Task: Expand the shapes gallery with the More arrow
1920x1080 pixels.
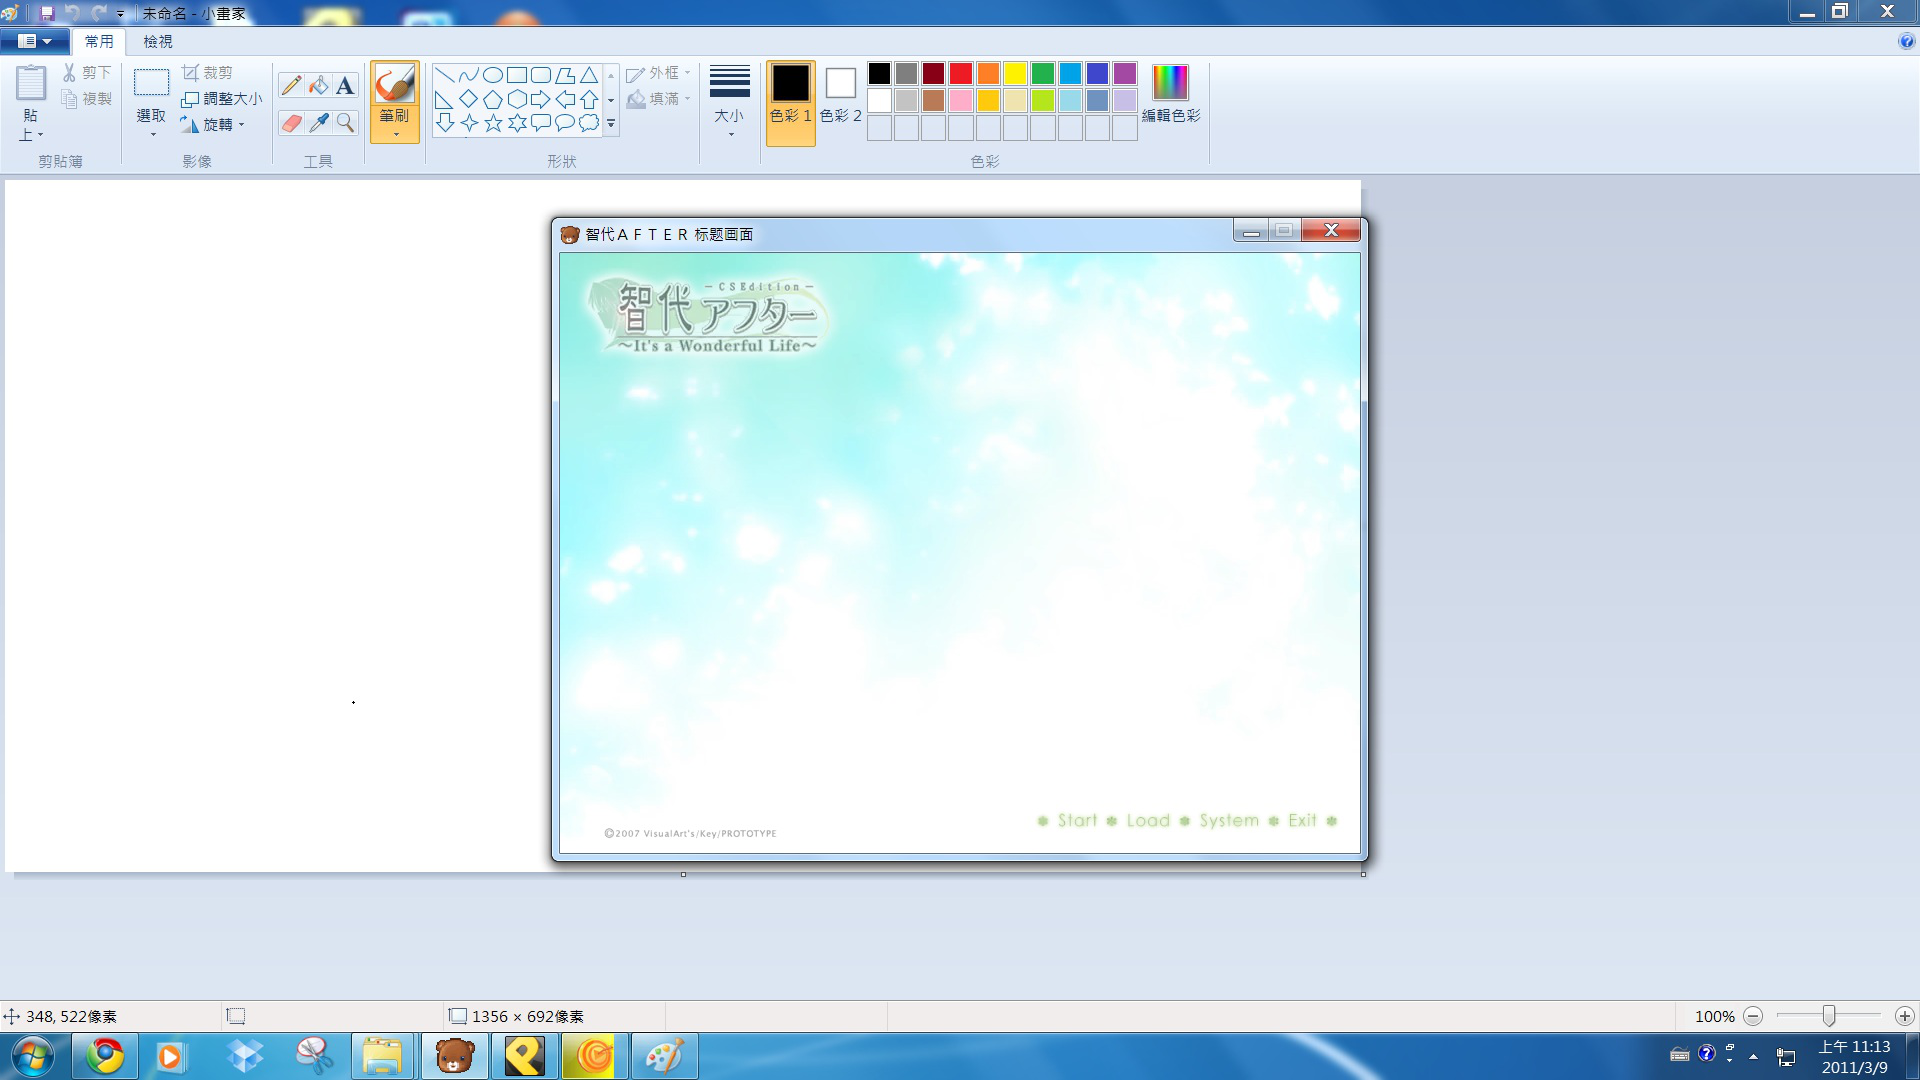Action: click(x=611, y=124)
